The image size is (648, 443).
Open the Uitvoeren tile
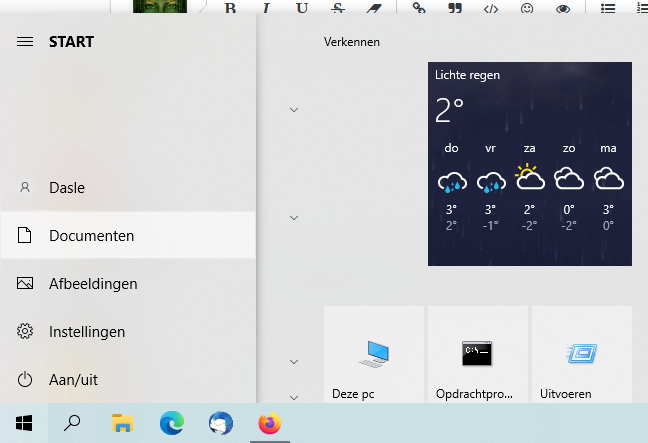(x=582, y=355)
